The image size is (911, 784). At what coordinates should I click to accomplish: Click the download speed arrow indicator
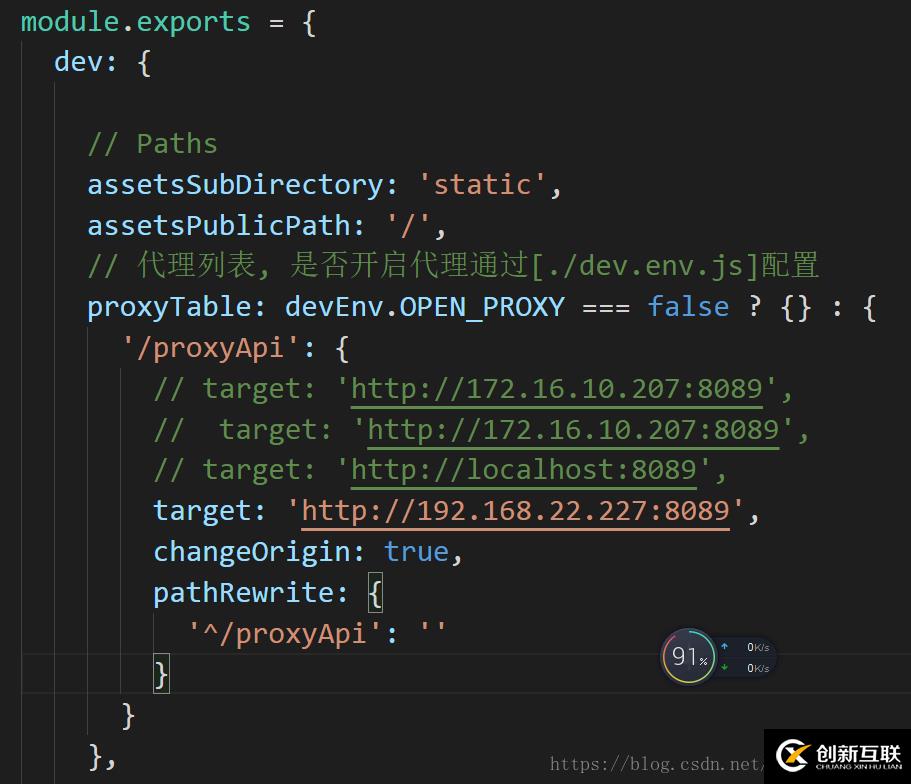pyautogui.click(x=724, y=667)
